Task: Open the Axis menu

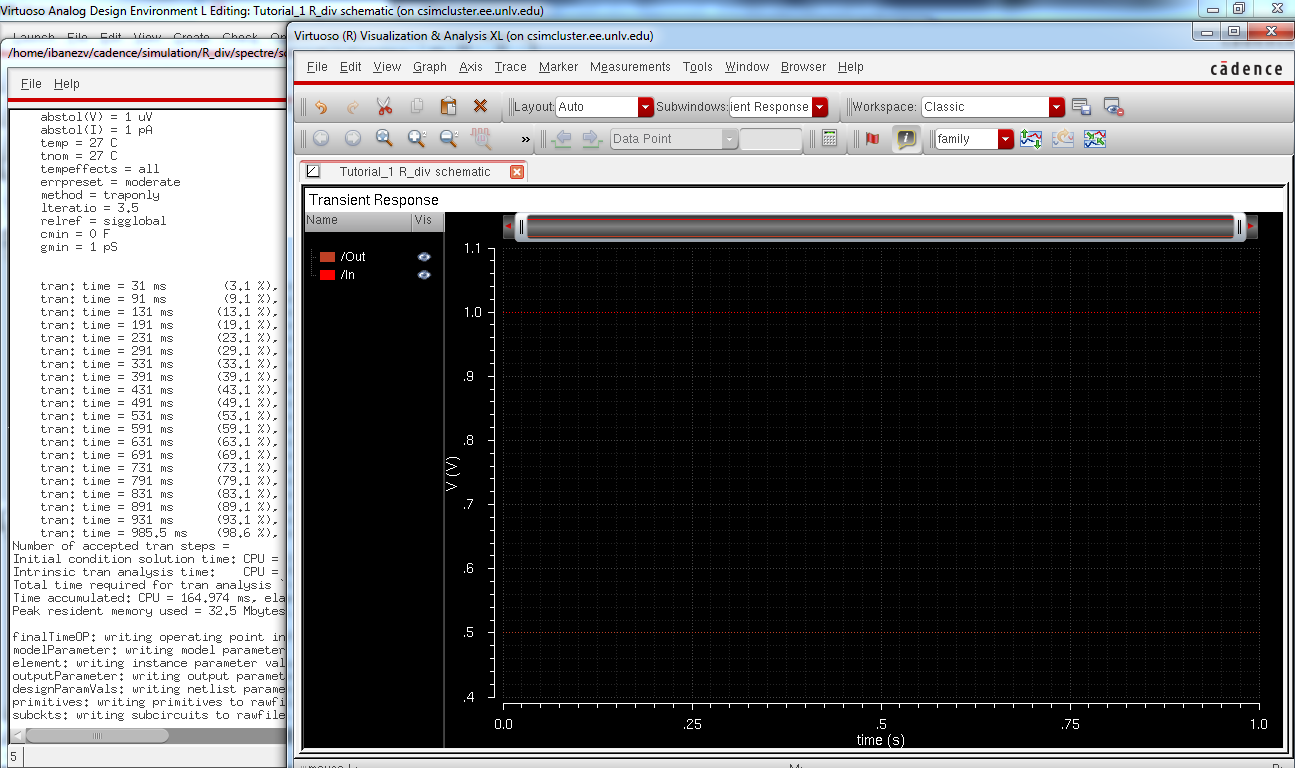Action: (471, 67)
